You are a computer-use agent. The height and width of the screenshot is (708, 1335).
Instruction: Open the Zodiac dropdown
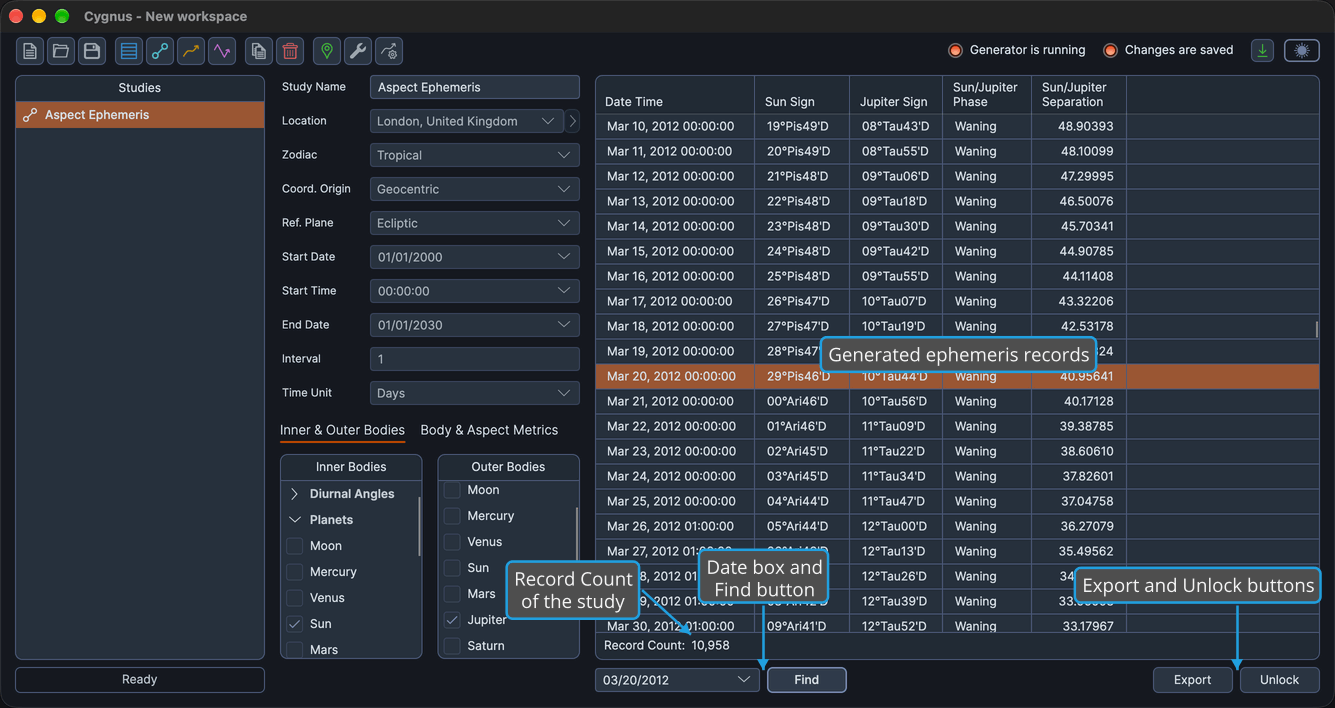475,155
